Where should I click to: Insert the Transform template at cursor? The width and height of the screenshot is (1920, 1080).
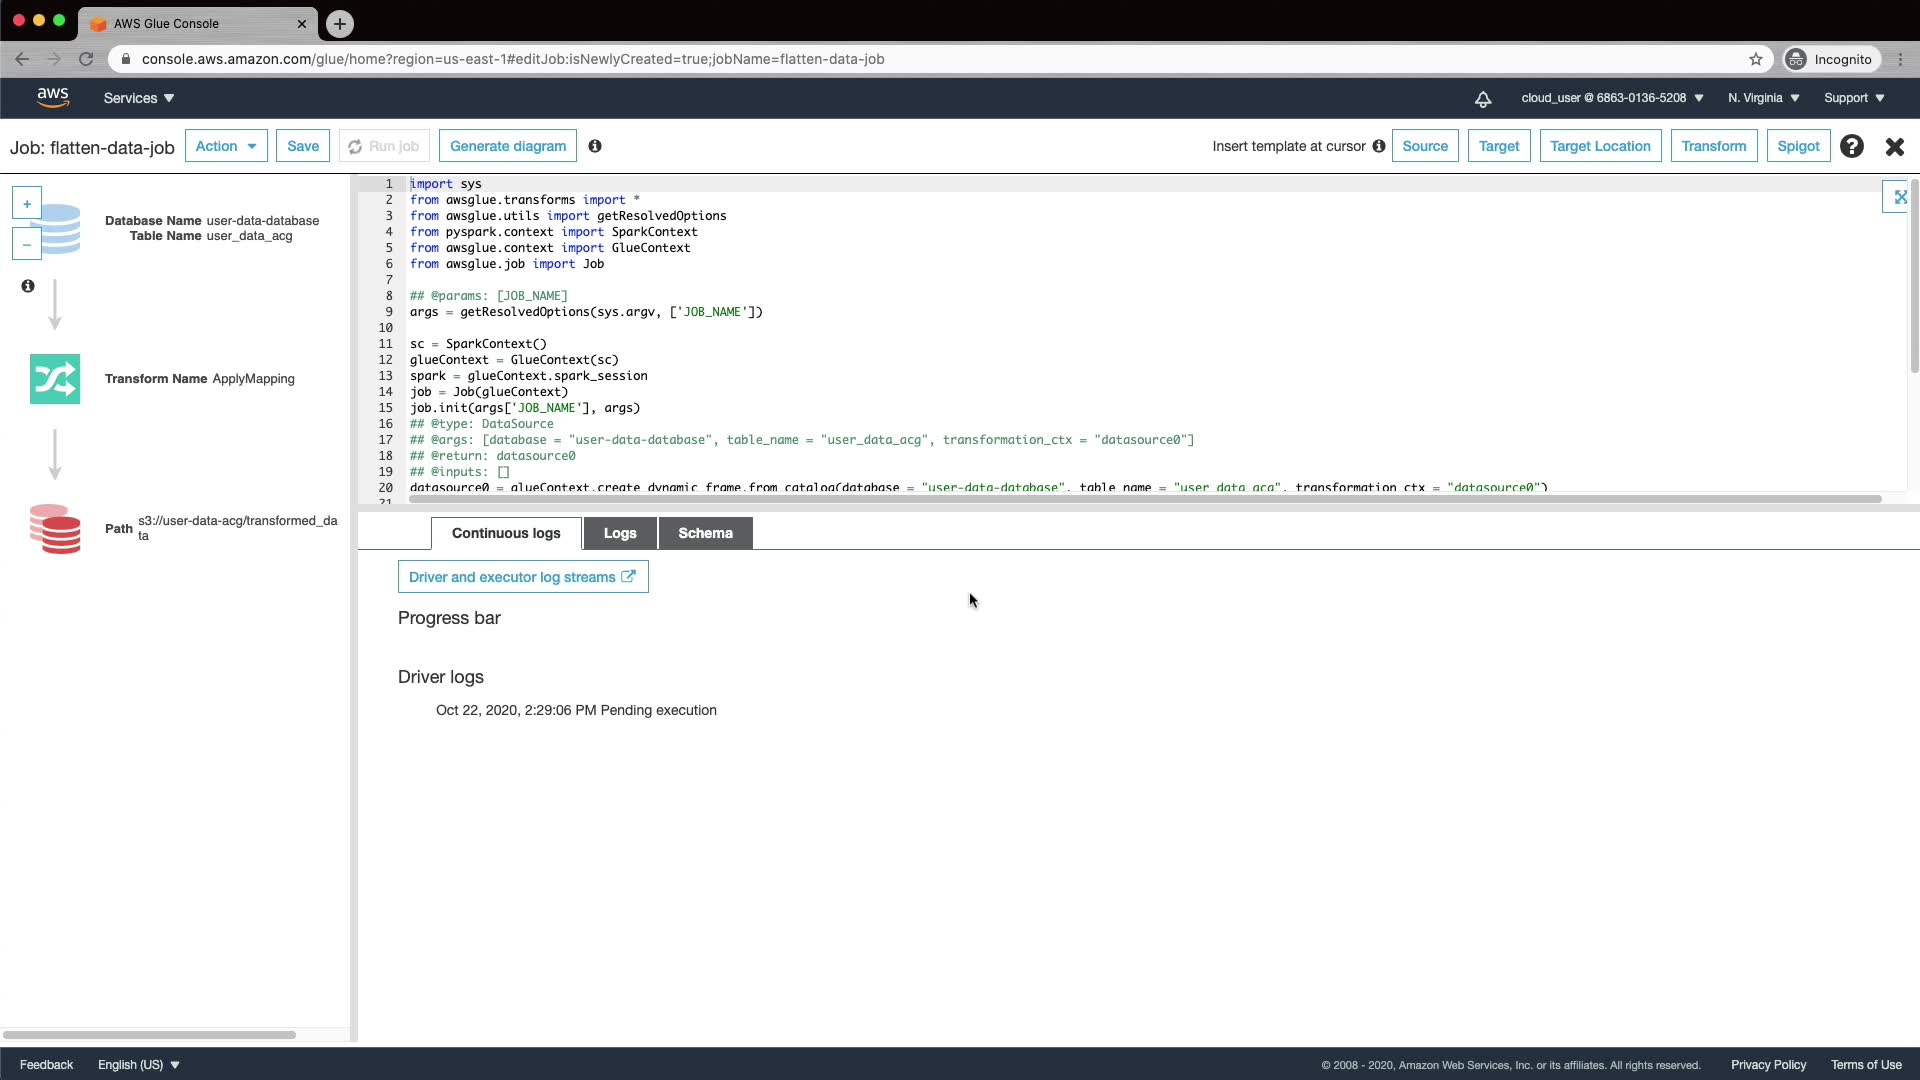[x=1713, y=146]
